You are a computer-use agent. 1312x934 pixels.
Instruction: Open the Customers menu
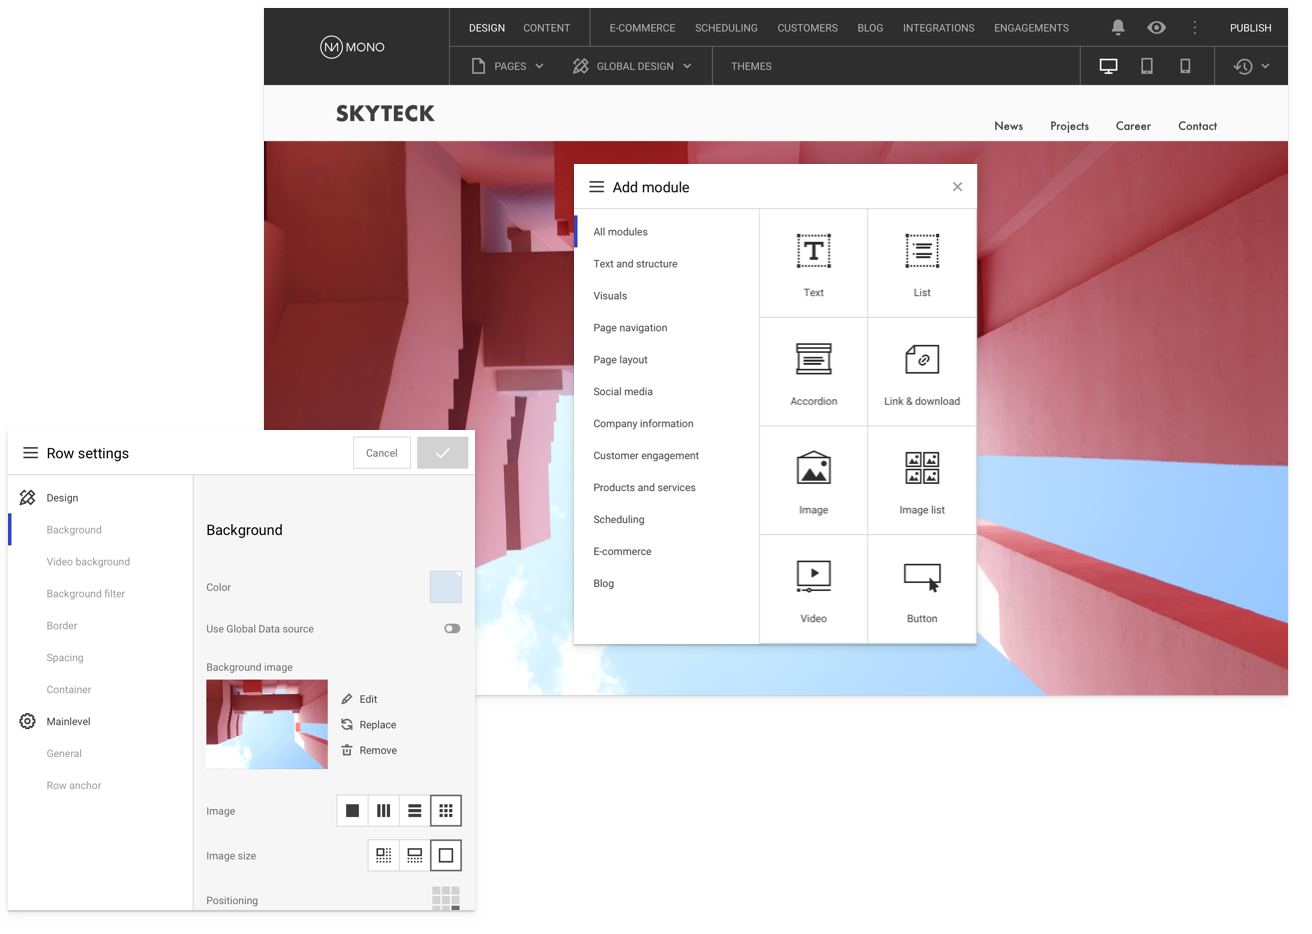(x=807, y=28)
